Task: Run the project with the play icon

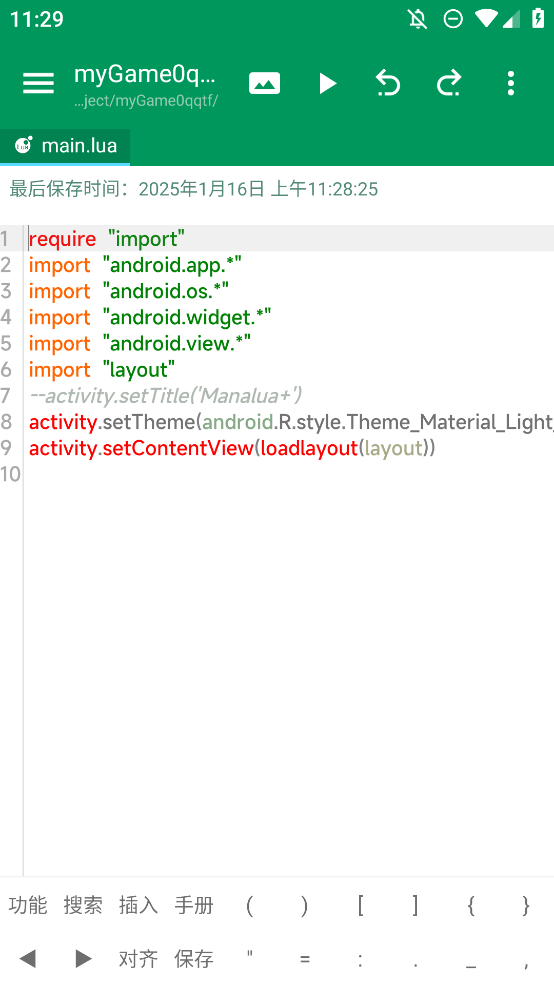Action: point(327,84)
